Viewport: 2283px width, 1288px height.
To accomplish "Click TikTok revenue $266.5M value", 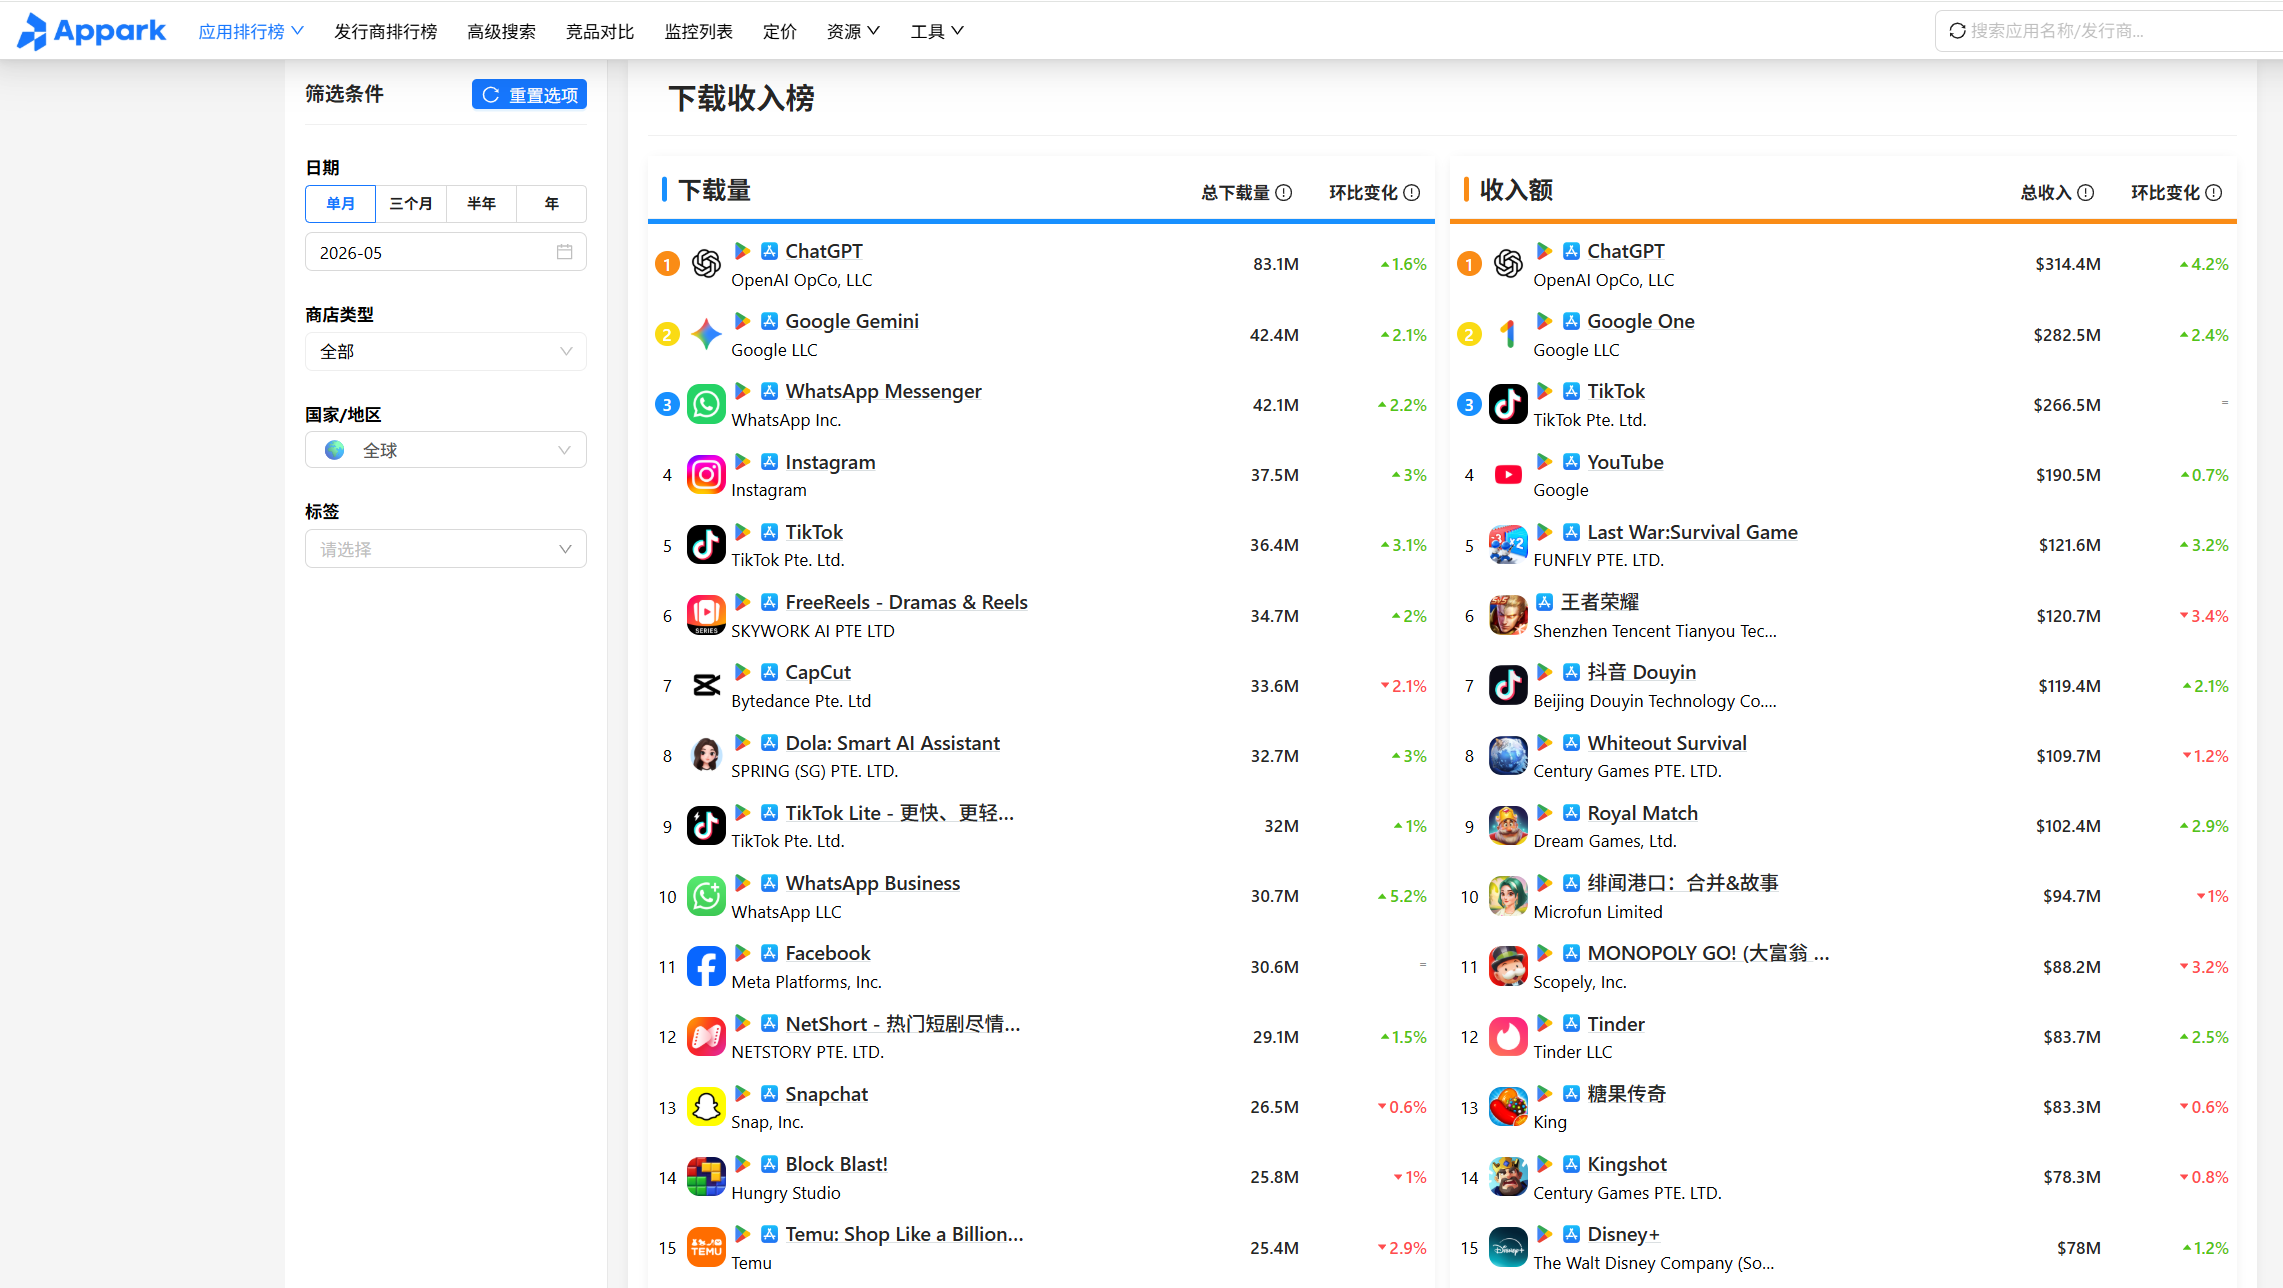I will 2067,405.
